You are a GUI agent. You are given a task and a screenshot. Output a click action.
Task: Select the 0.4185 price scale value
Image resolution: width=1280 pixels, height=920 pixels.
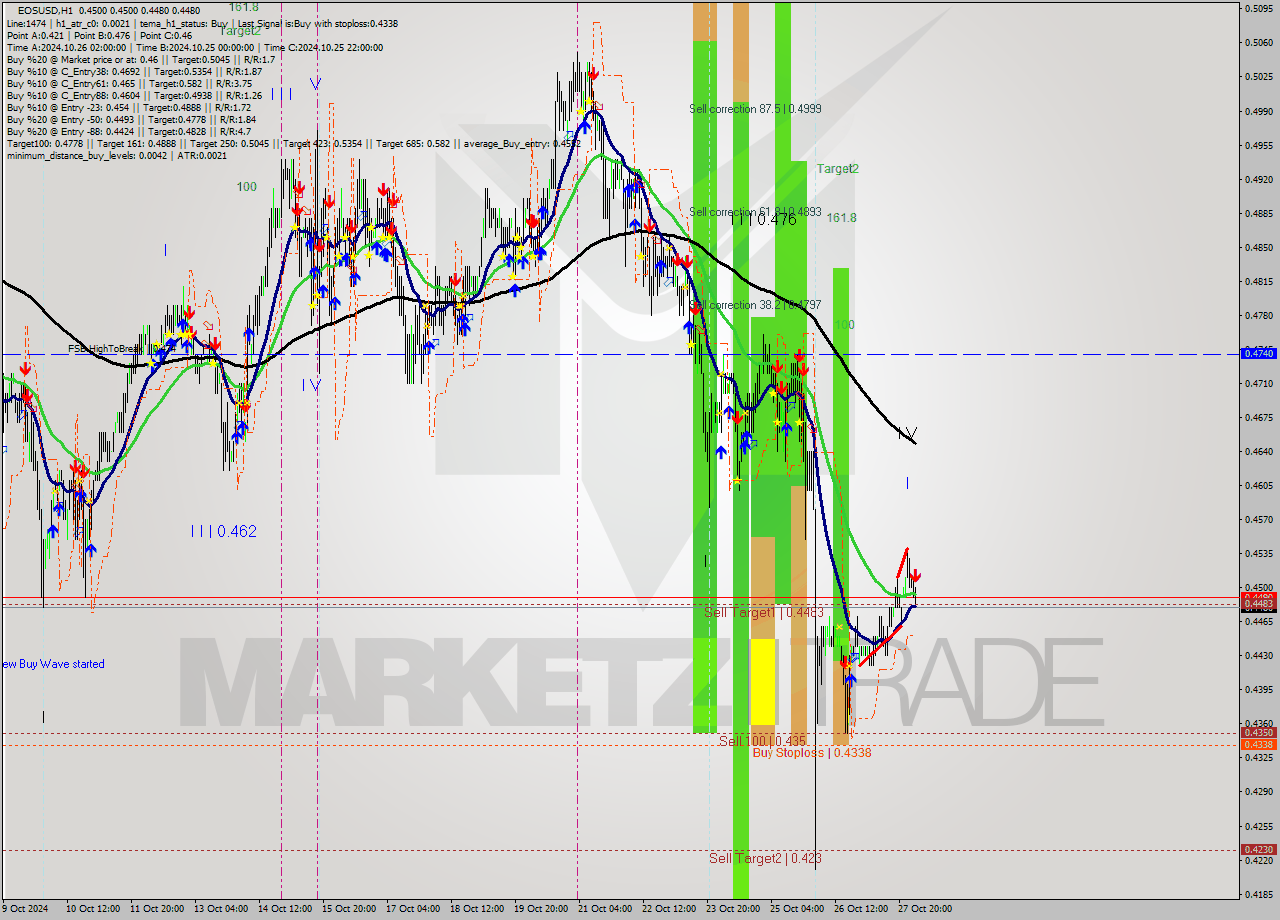coord(1259,895)
